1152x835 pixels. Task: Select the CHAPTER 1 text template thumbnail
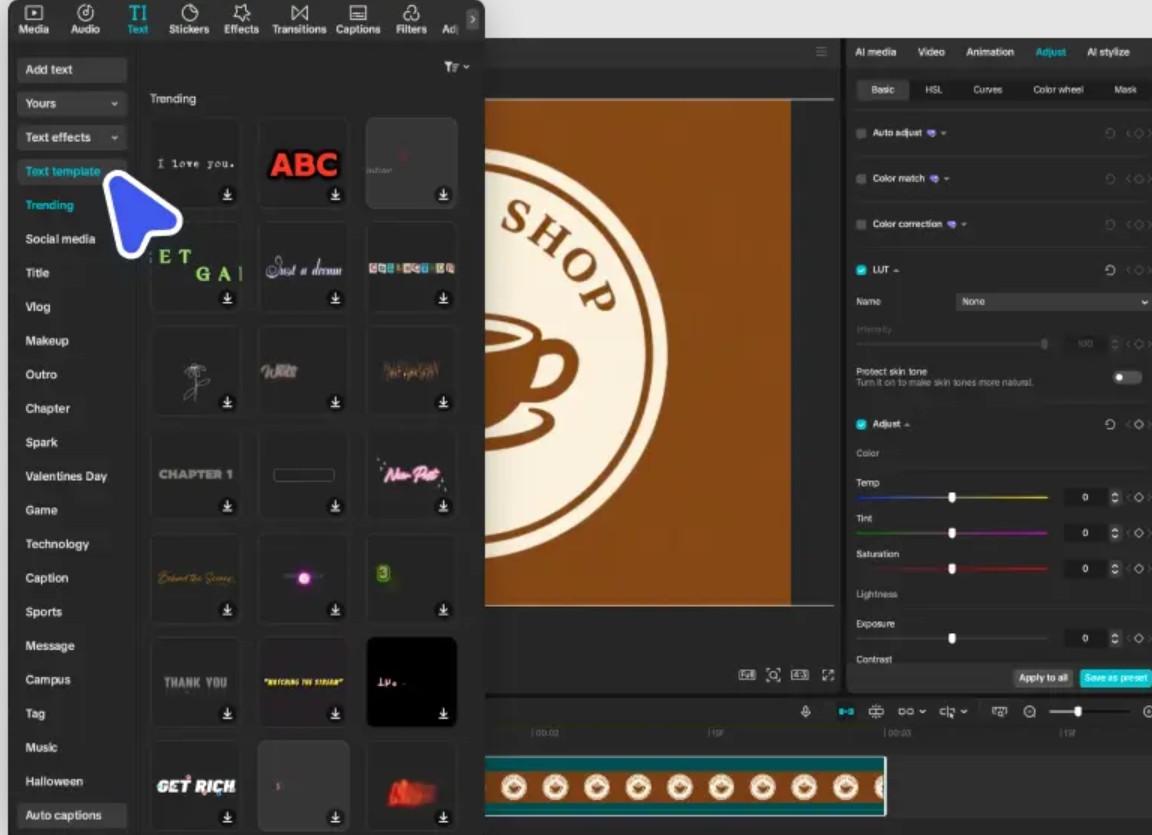click(x=195, y=474)
